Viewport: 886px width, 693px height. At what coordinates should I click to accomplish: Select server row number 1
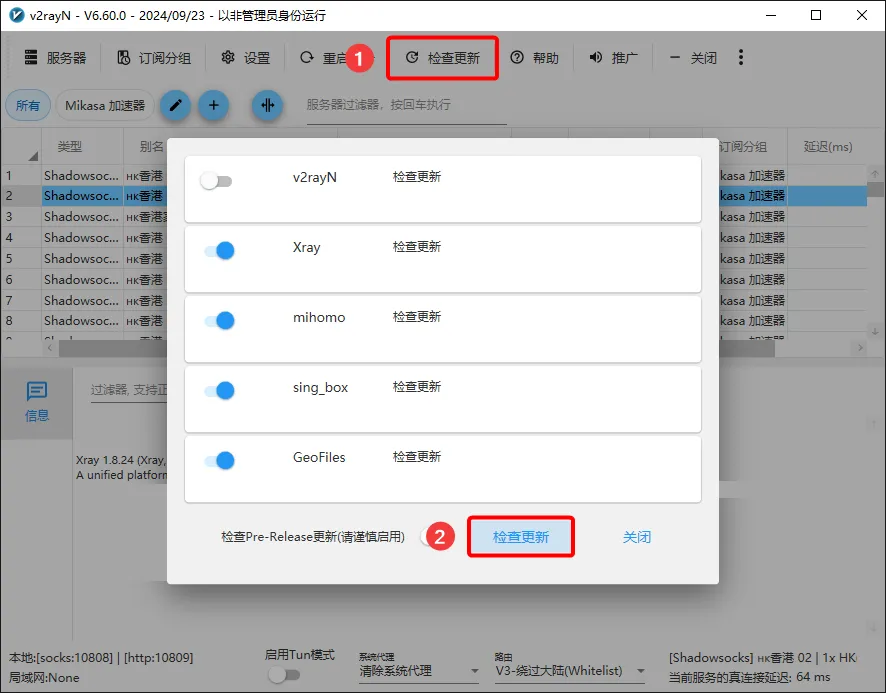[x=9, y=176]
